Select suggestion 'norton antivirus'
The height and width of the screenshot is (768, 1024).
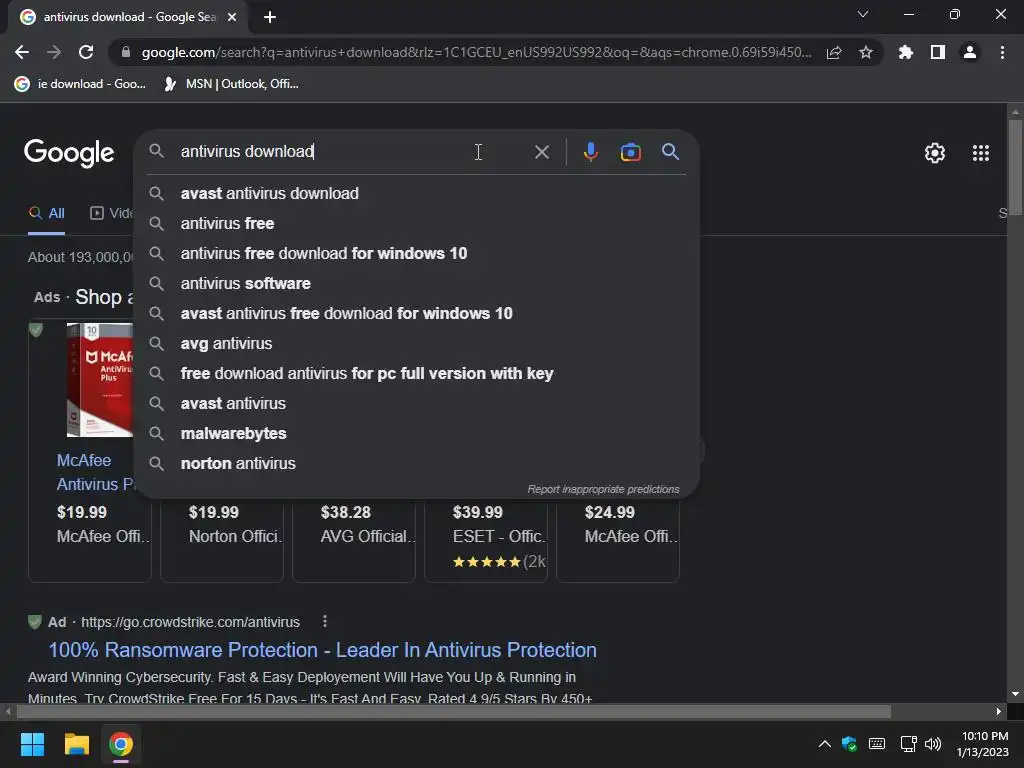point(417,464)
